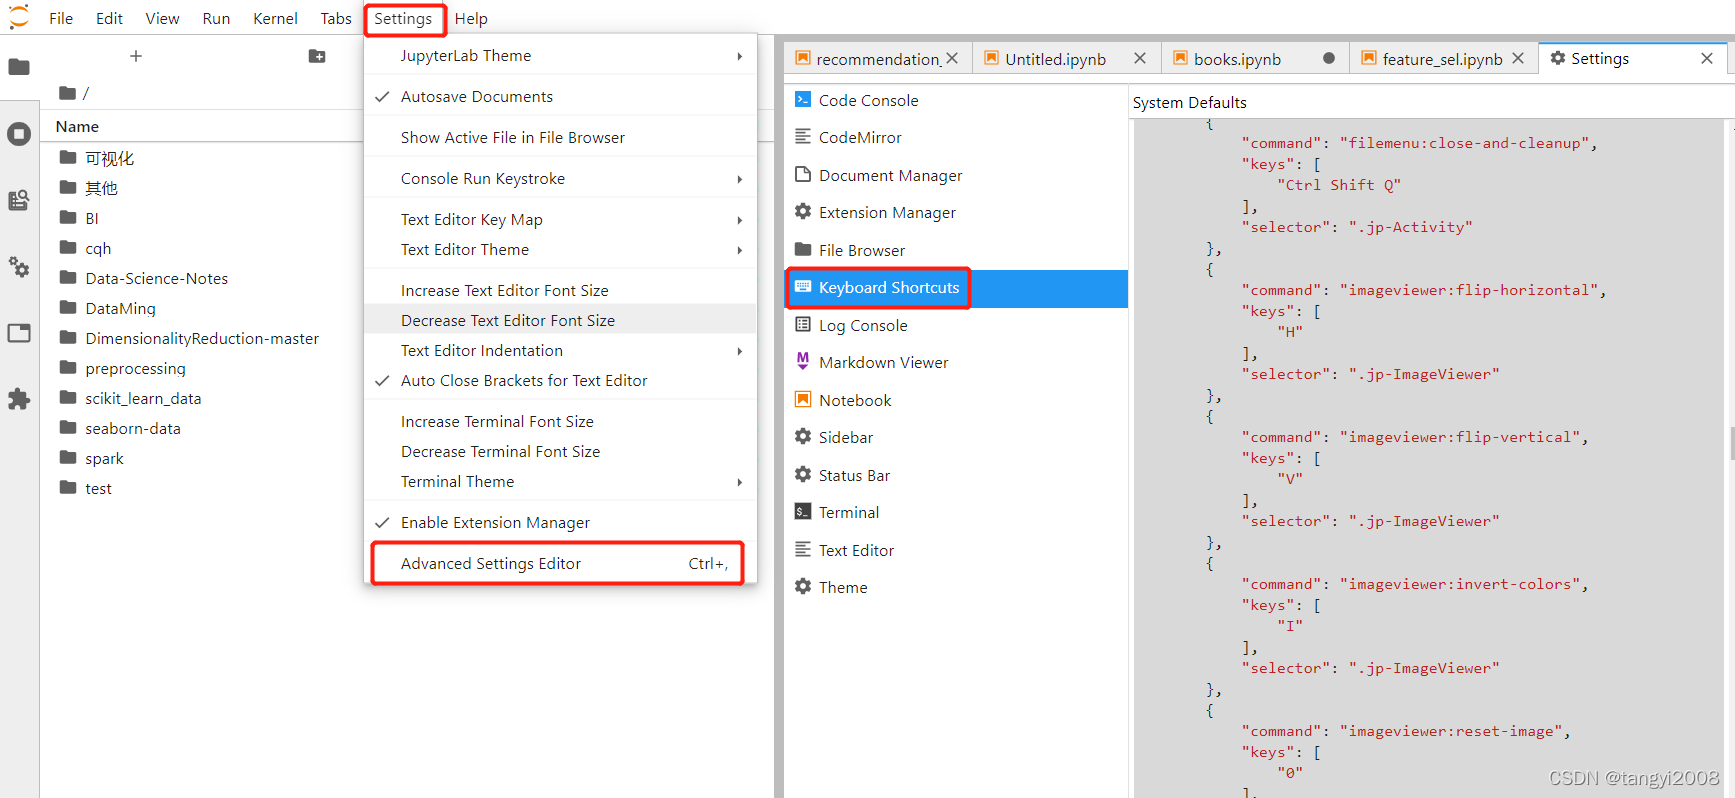Image resolution: width=1735 pixels, height=798 pixels.
Task: Expand JupyterLab Theme submenu
Action: coord(560,55)
